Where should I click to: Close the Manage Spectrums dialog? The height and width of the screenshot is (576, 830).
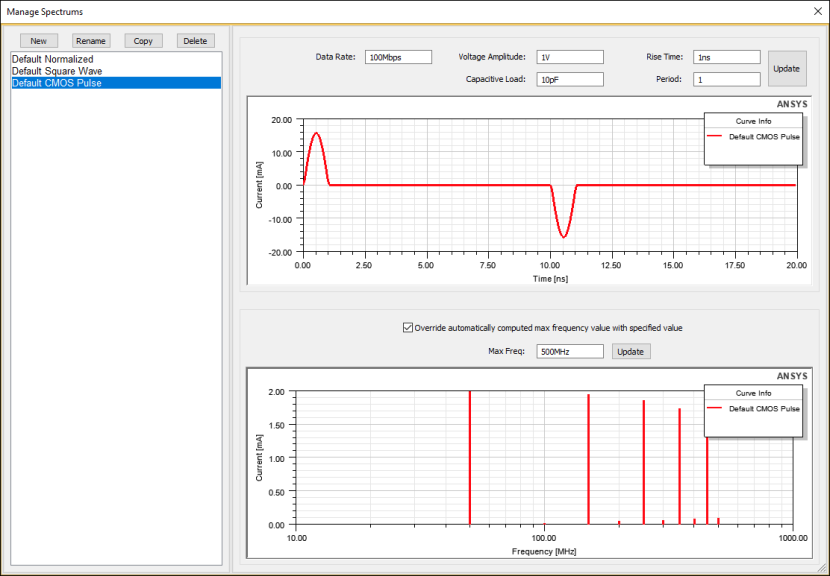click(x=817, y=11)
